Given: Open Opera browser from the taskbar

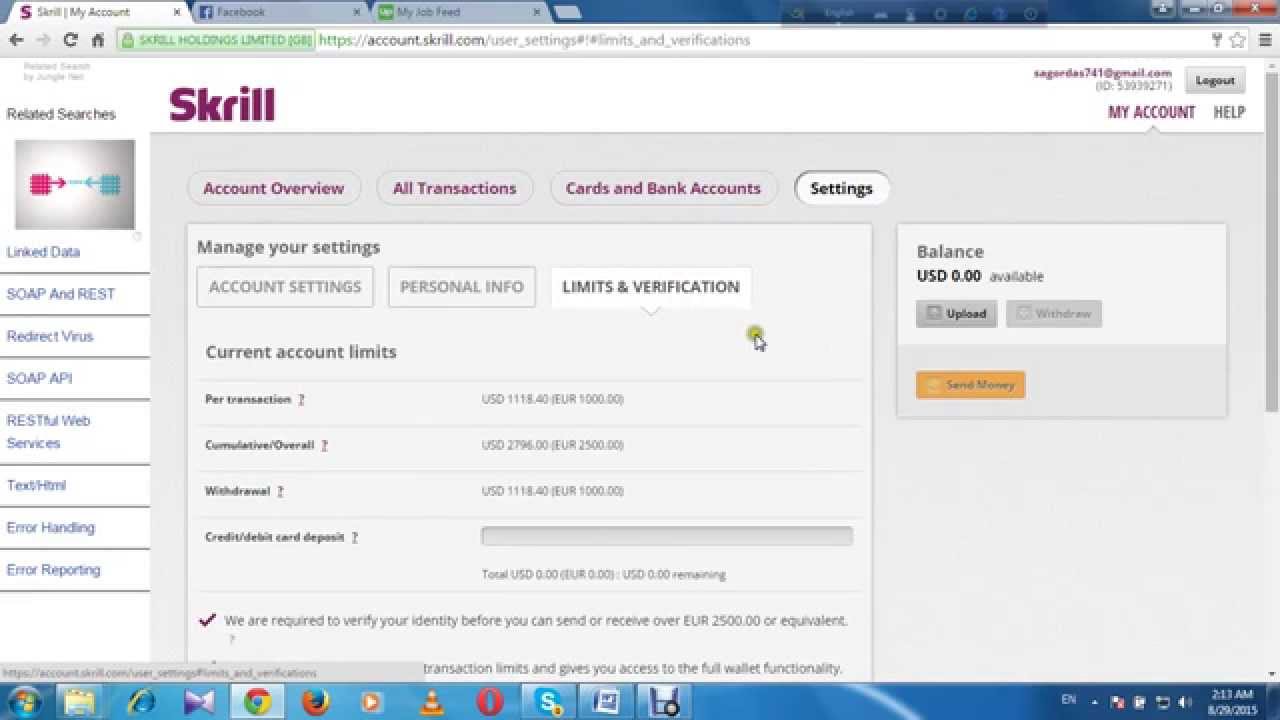Looking at the screenshot, I should click(x=490, y=702).
